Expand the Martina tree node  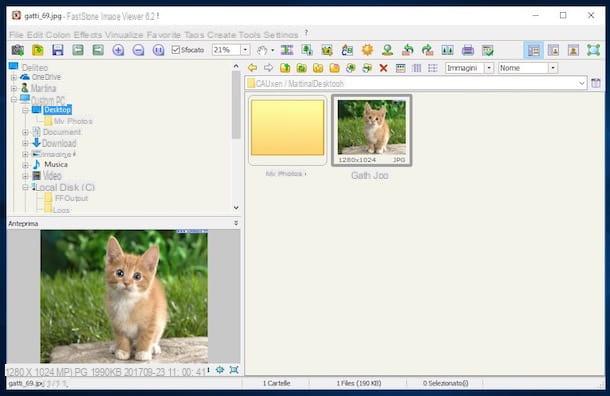click(14, 89)
